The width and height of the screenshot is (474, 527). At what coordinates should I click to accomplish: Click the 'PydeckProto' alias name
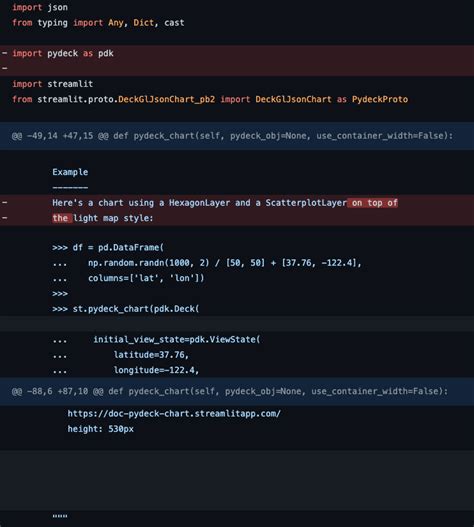click(380, 99)
